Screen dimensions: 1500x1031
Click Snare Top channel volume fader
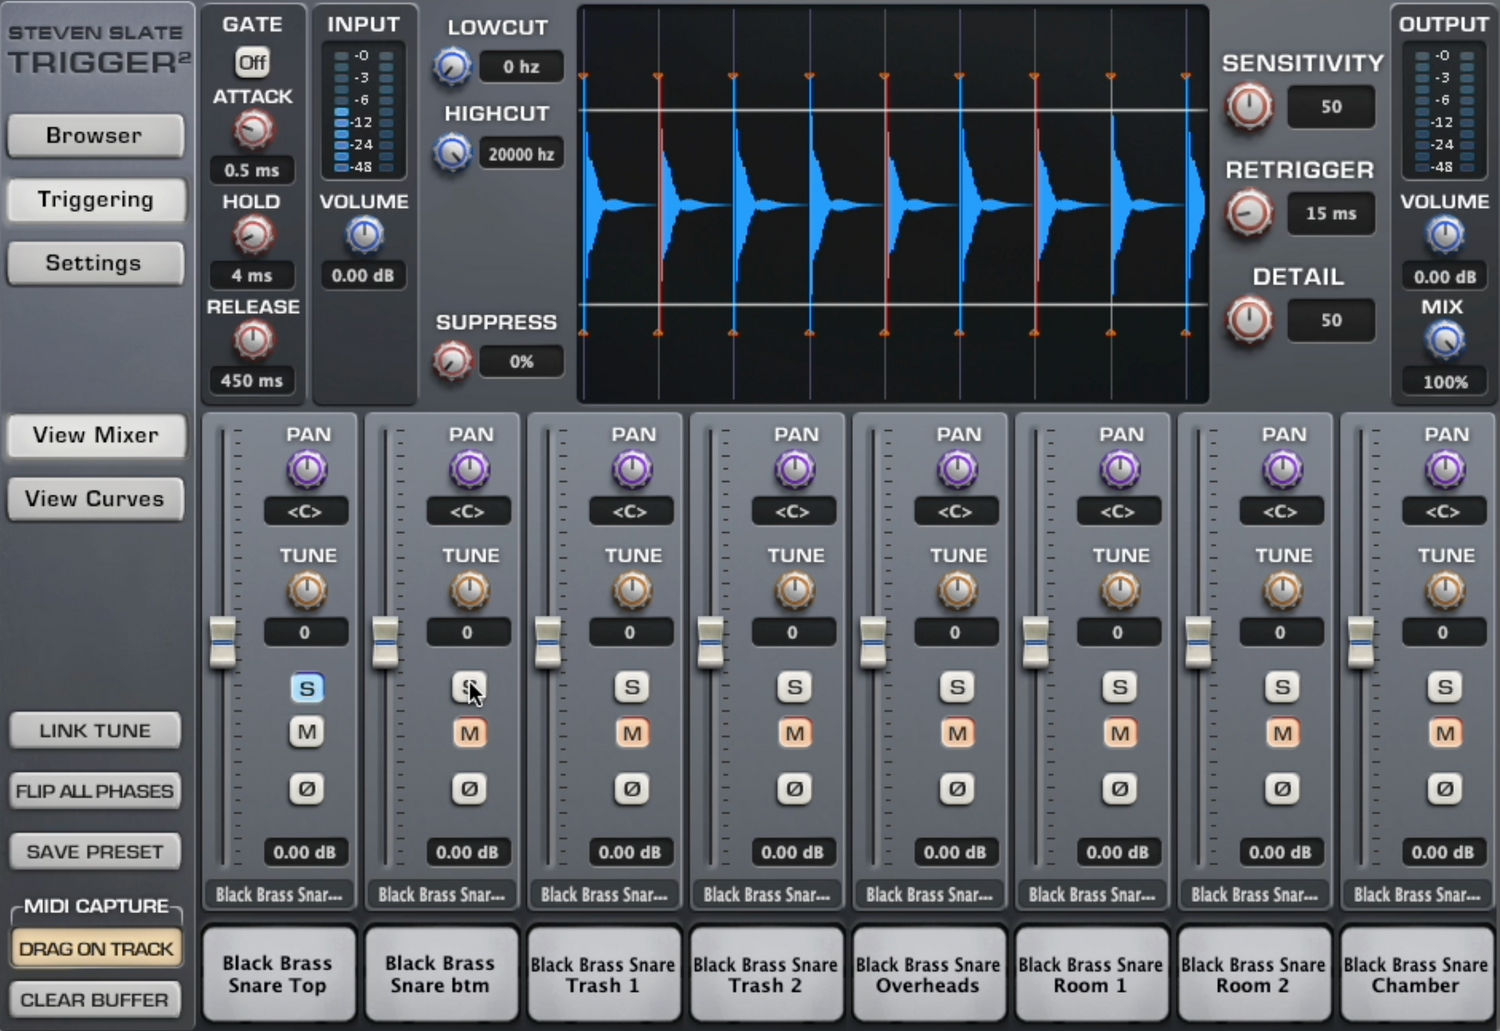coord(223,642)
